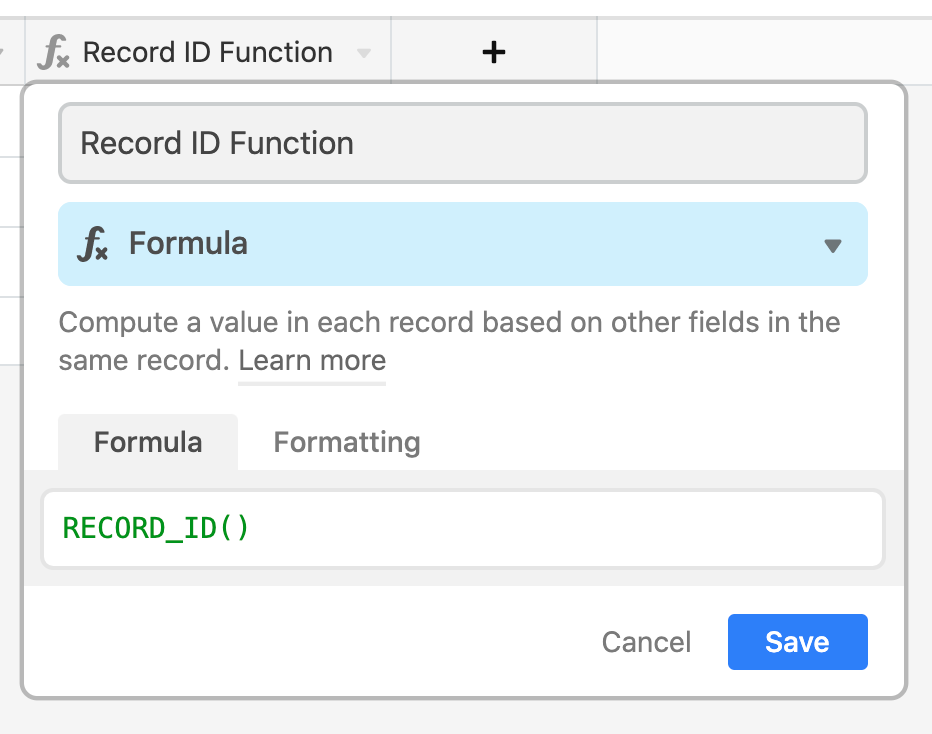Viewport: 932px width, 734px height.
Task: Open the Learn more link
Action: pos(312,361)
